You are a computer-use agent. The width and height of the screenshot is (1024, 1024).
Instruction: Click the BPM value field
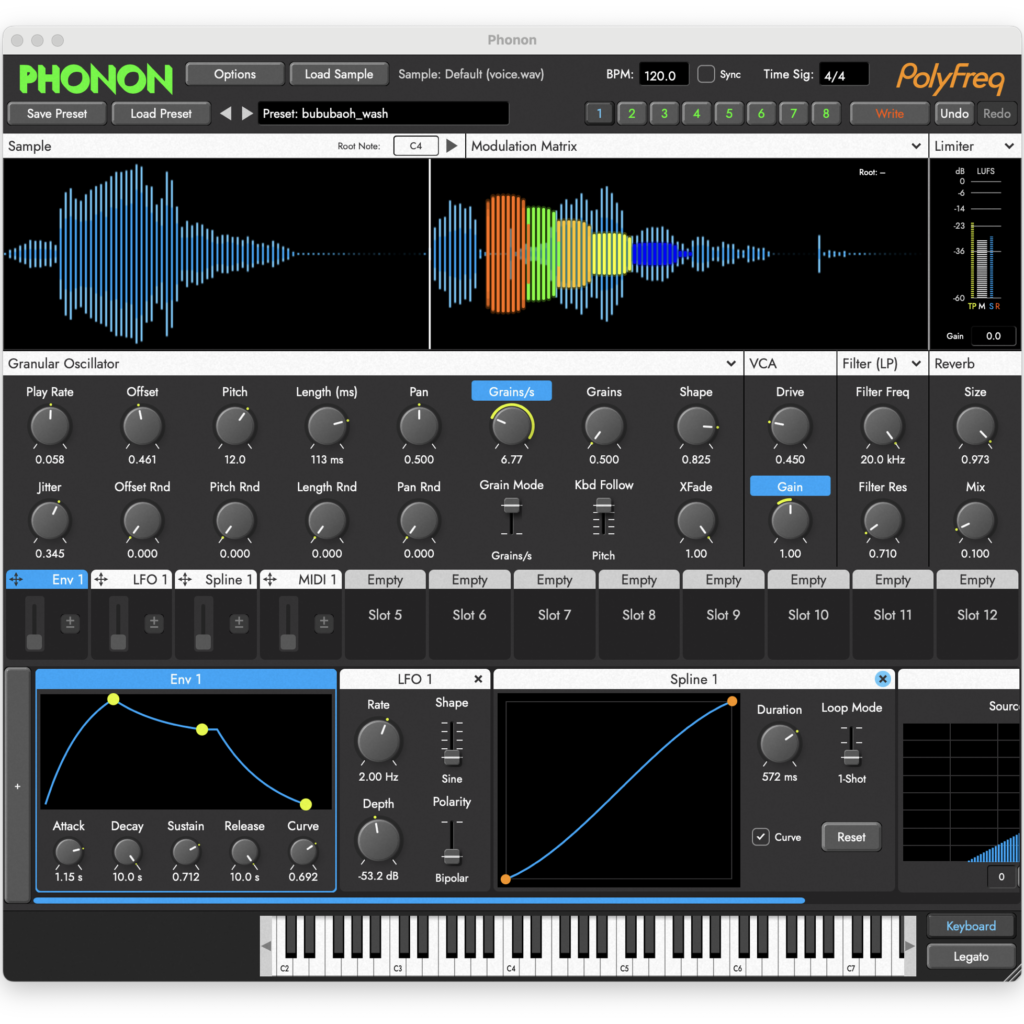(x=664, y=74)
